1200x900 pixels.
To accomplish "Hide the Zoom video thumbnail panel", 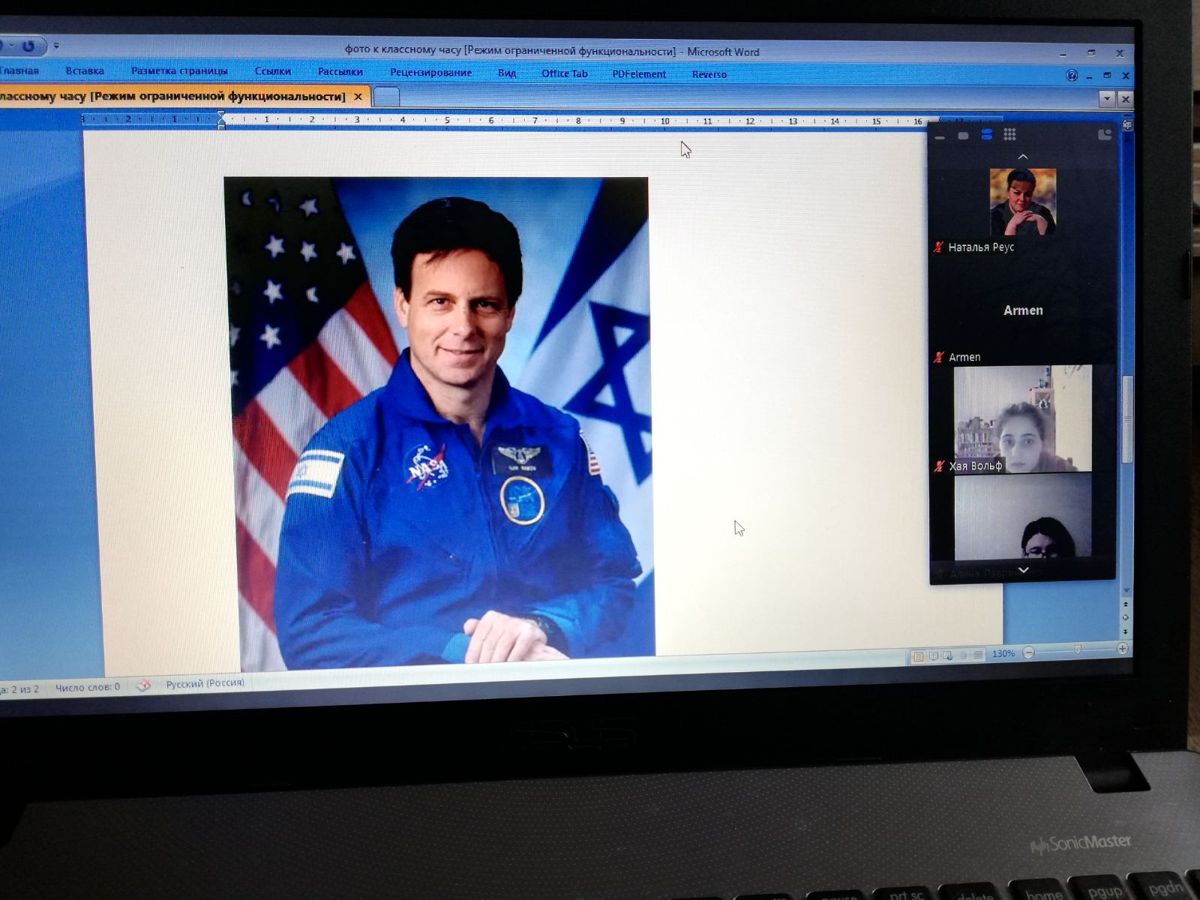I will [x=940, y=135].
